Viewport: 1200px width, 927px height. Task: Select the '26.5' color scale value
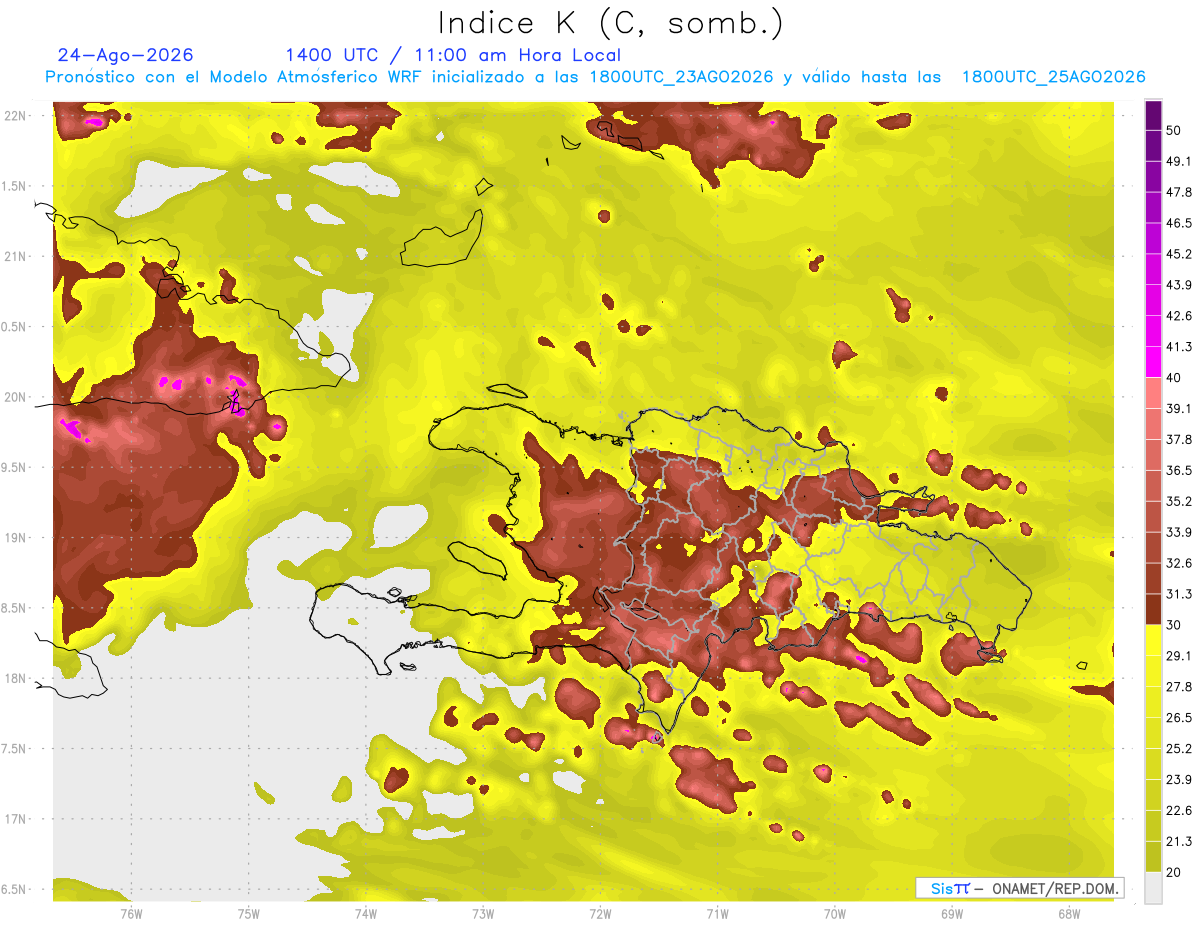tap(1178, 718)
